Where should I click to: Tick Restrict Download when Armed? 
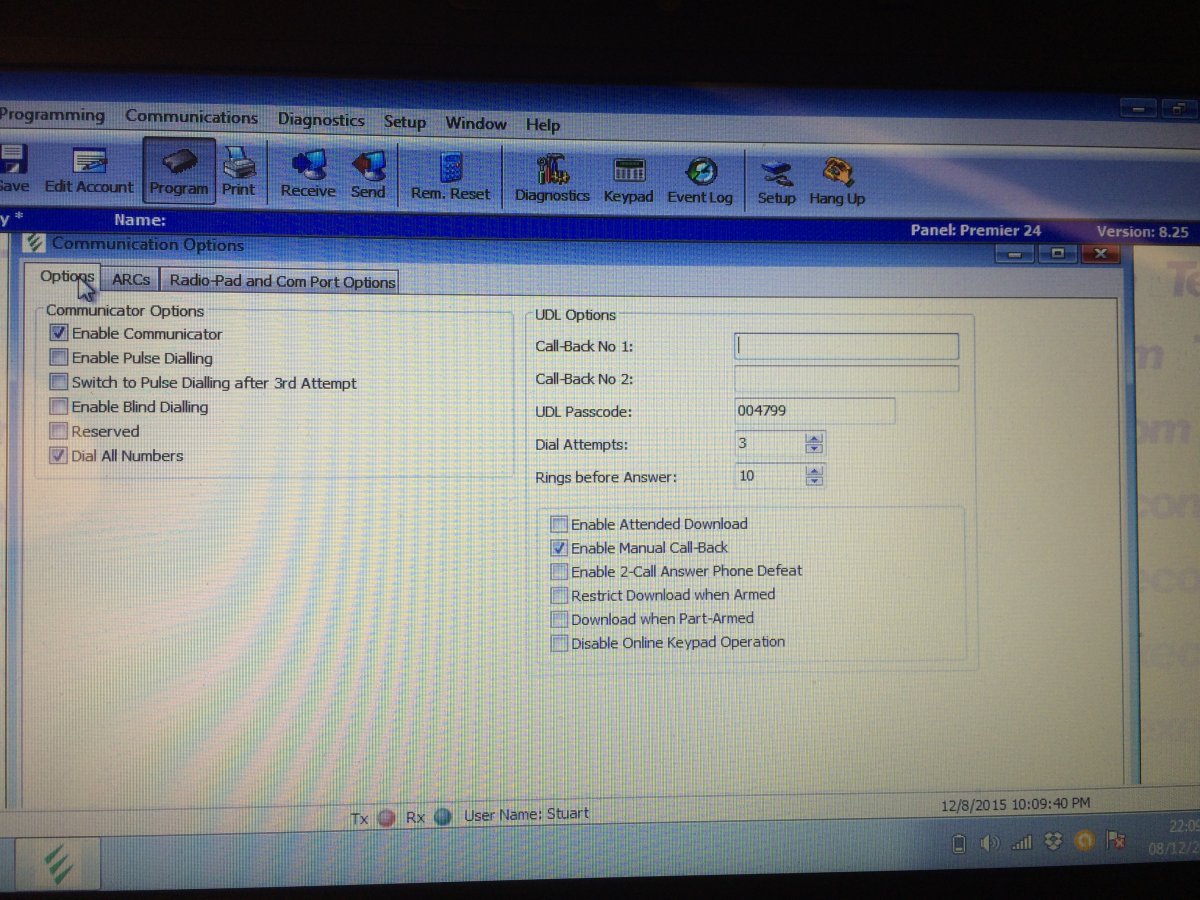tap(559, 596)
